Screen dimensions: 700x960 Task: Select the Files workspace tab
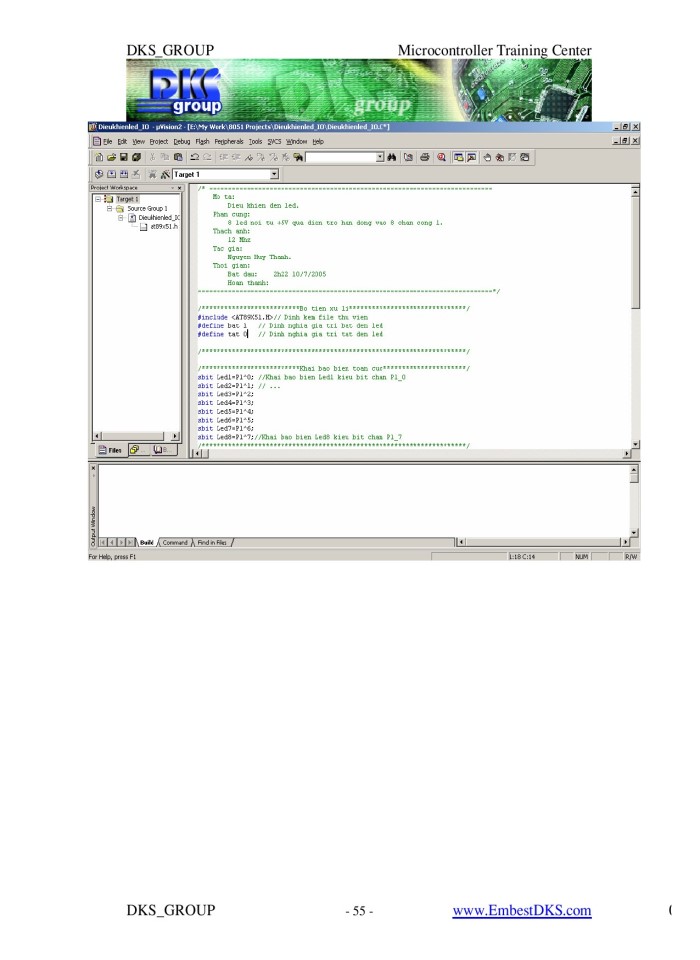coord(109,450)
